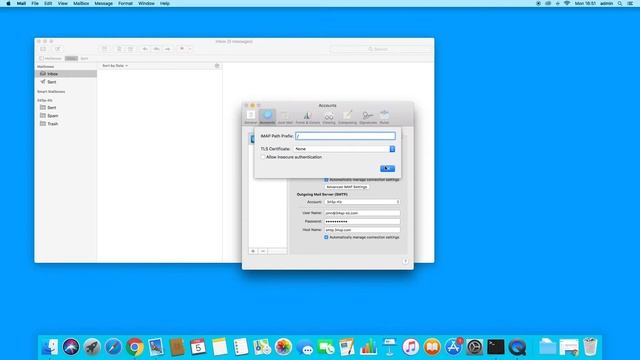640x360 pixels.
Task: Open the Sort by Date dropdown
Action: pos(115,66)
